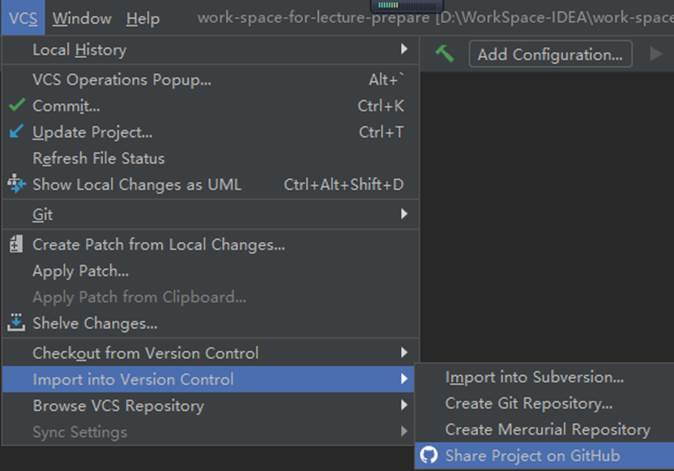This screenshot has height=471, width=674.
Task: Choose Import into Subversion
Action: [534, 377]
